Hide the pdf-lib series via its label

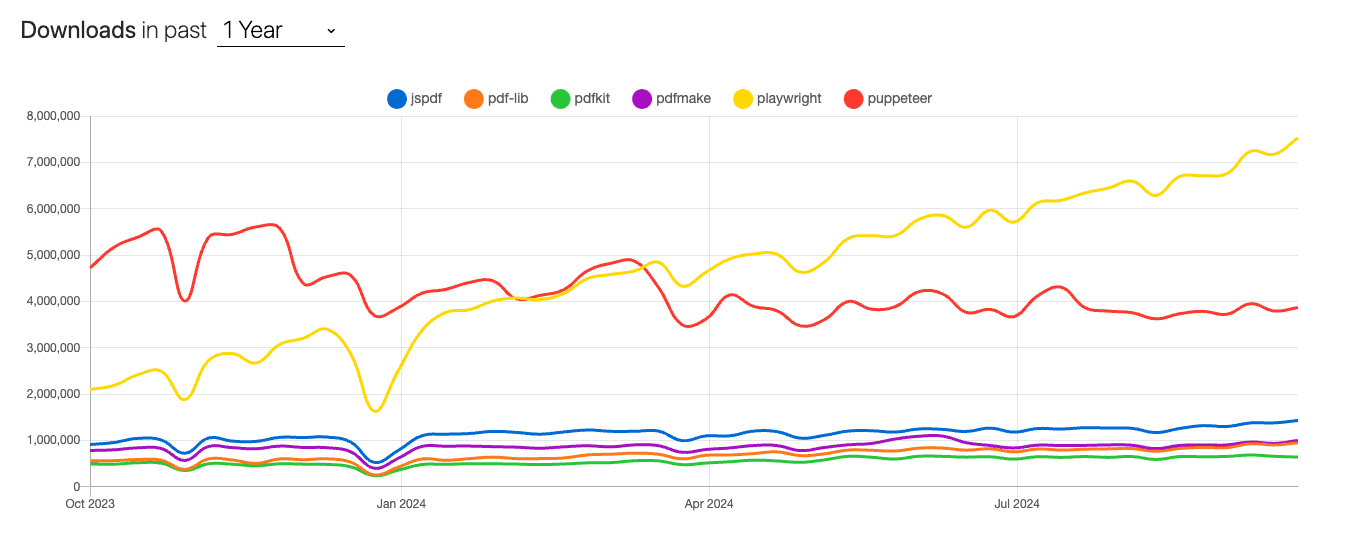(x=508, y=98)
